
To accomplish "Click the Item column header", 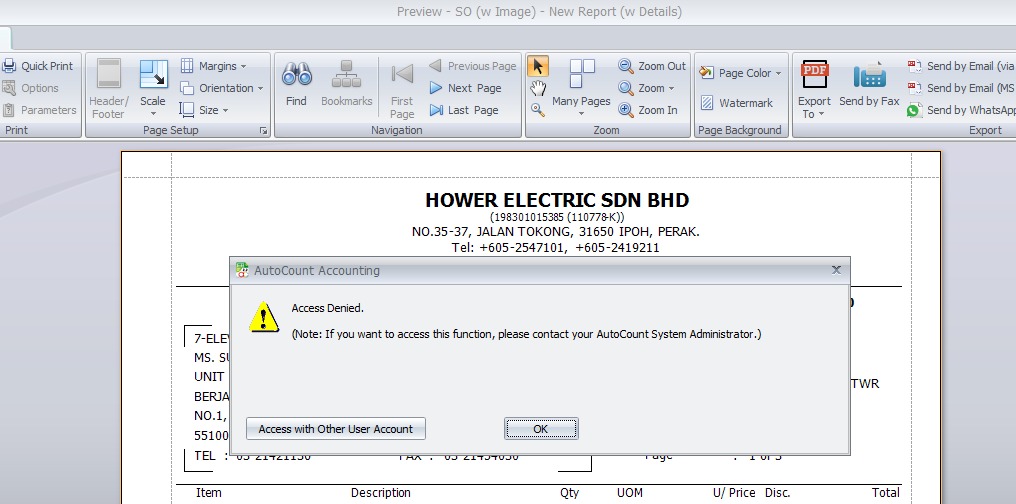I will click(x=209, y=493).
